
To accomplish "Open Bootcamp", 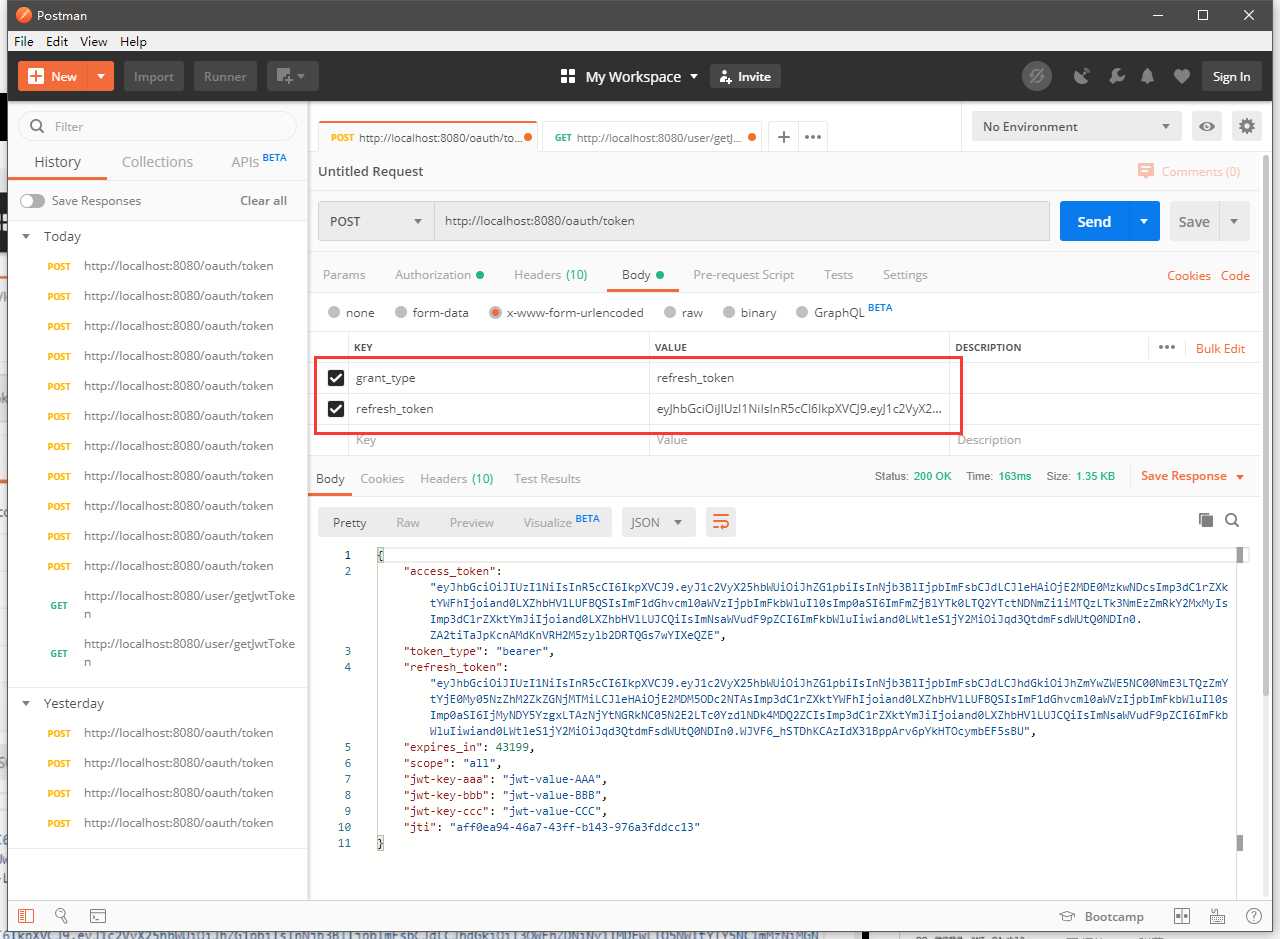I will point(1101,916).
